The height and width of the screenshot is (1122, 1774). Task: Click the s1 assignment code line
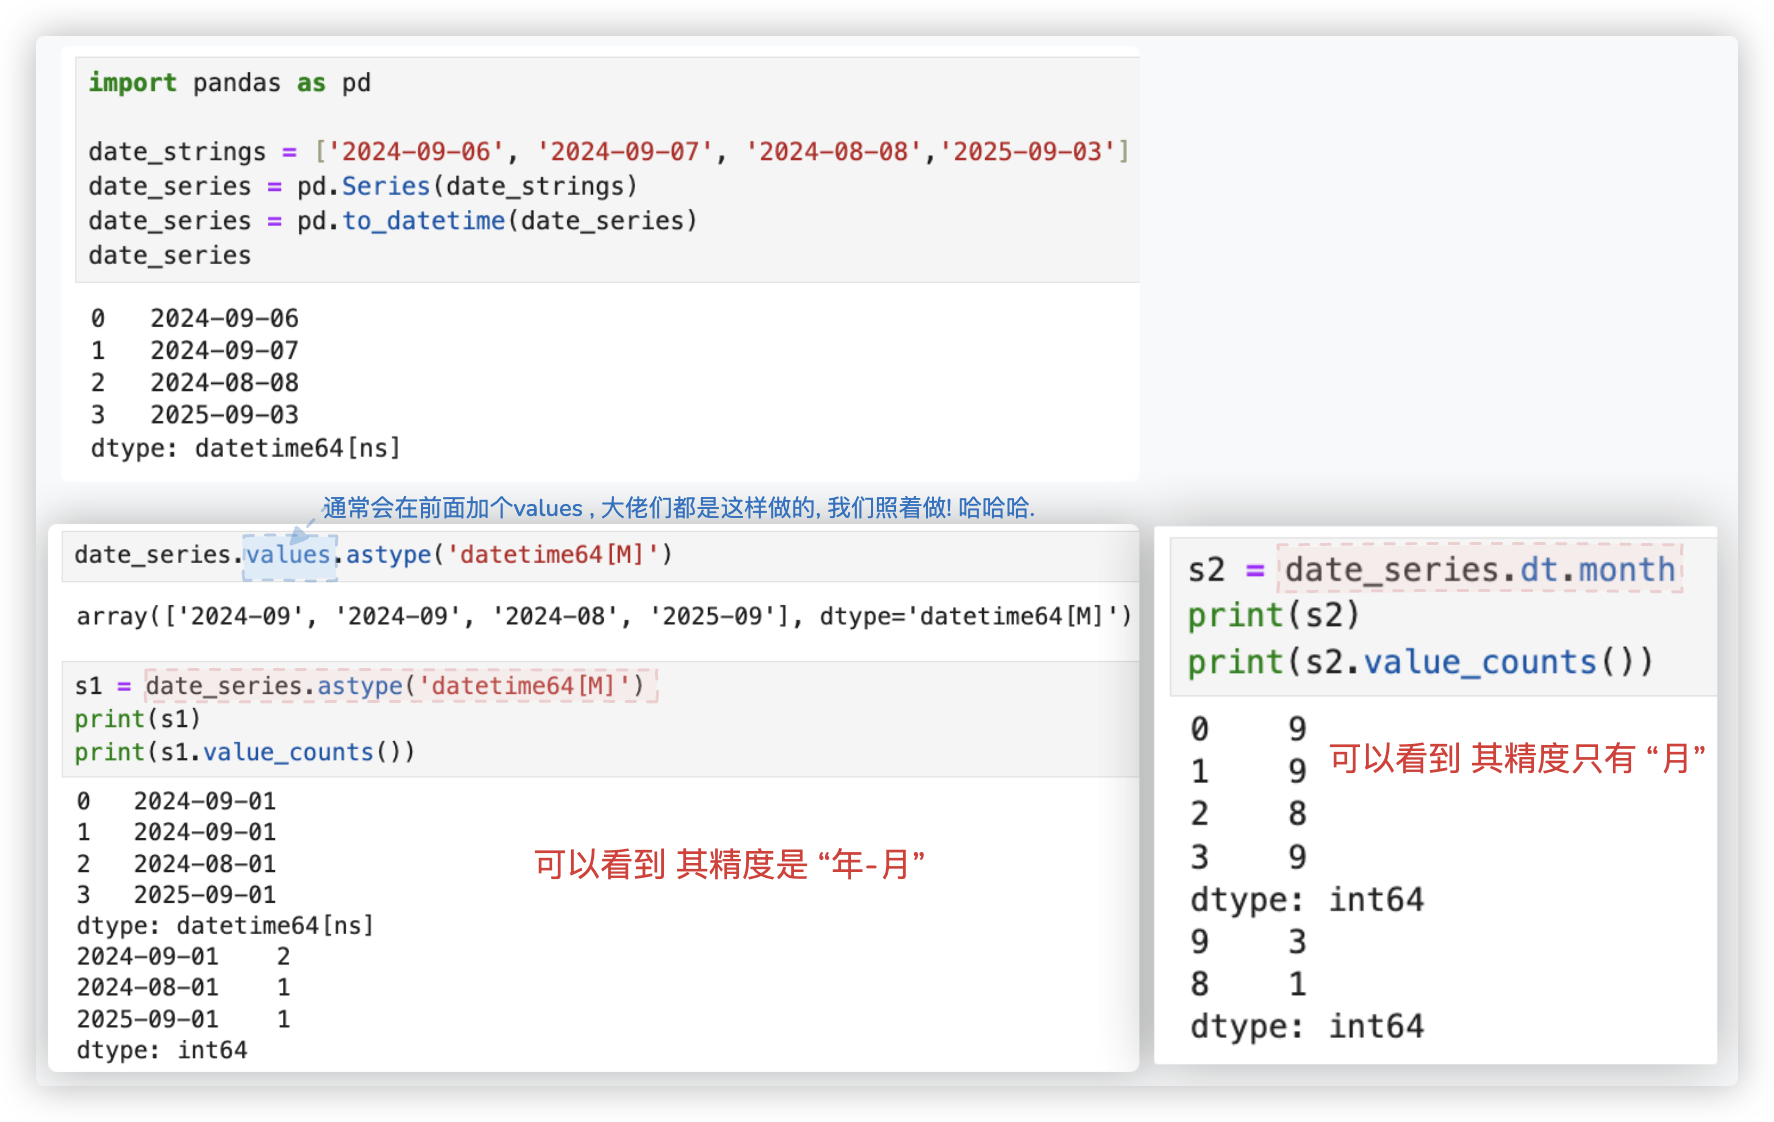click(x=365, y=686)
